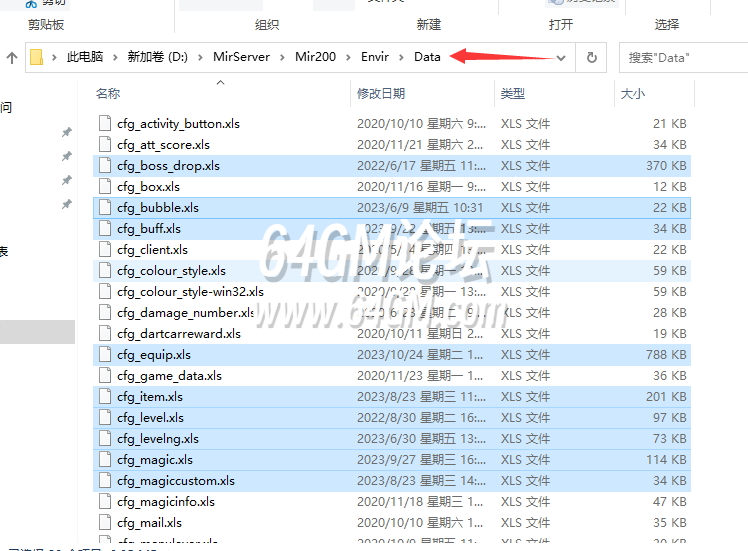Screen dimensions: 748x551
Task: Click file name cfg_item.xls
Action: (x=150, y=397)
